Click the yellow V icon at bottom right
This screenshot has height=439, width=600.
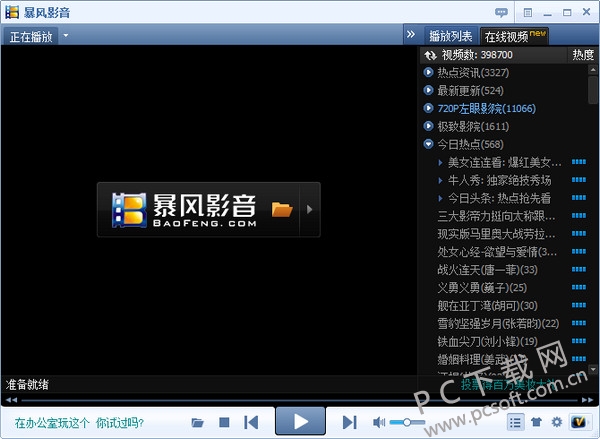579,422
